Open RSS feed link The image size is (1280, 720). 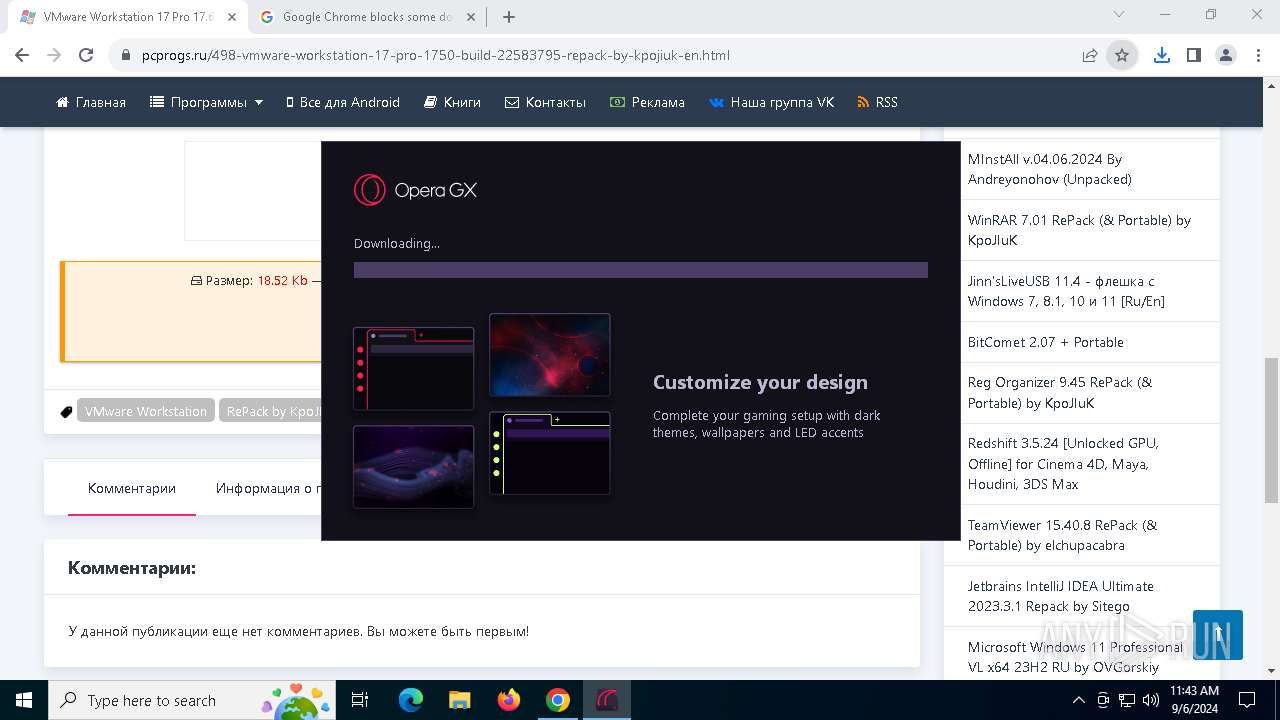pyautogui.click(x=877, y=102)
